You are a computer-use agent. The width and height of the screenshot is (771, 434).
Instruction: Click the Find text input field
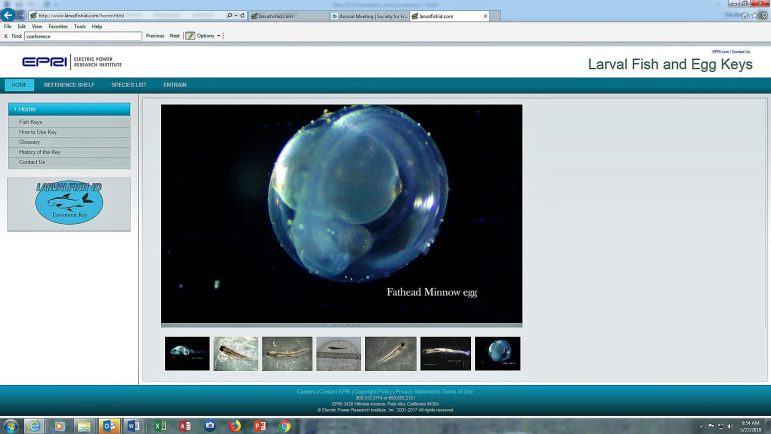click(x=83, y=36)
